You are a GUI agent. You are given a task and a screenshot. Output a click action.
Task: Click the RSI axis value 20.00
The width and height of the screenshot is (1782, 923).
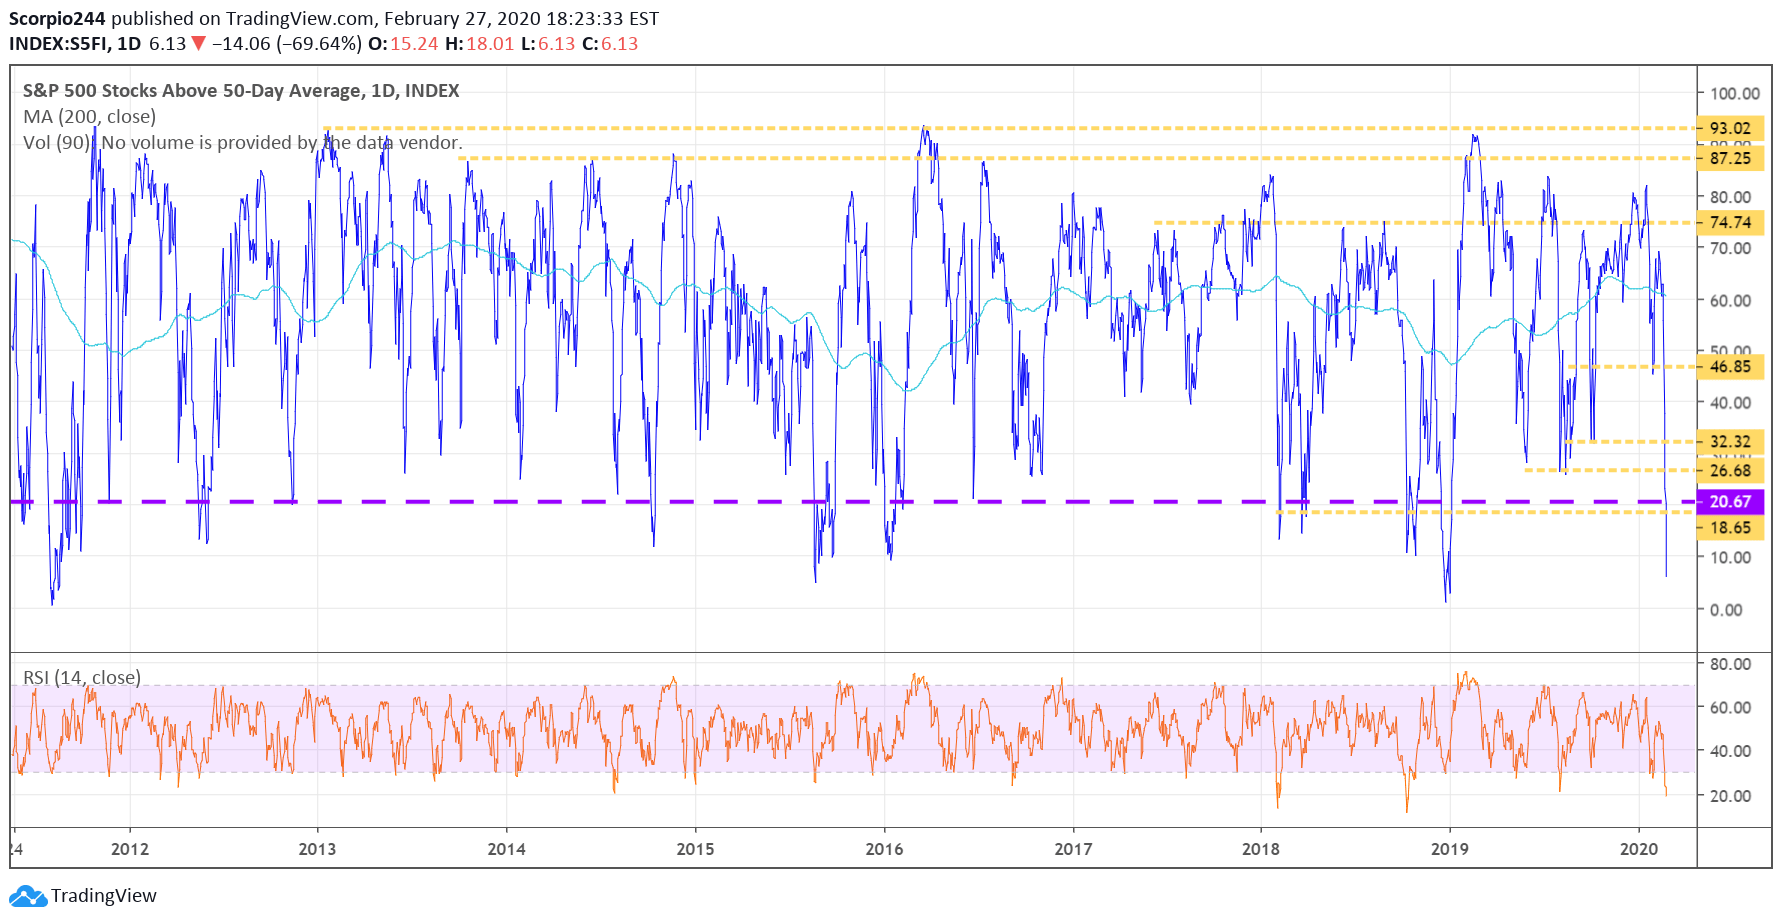[1731, 797]
